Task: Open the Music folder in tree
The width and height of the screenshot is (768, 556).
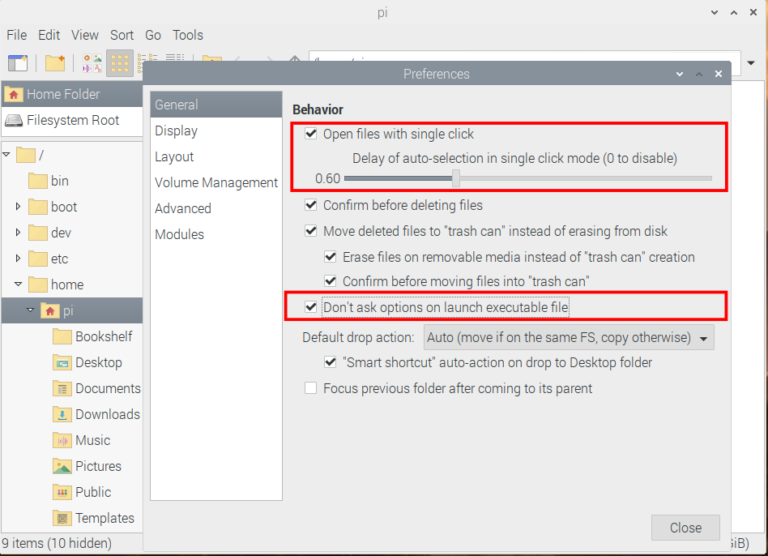Action: pyautogui.click(x=93, y=440)
